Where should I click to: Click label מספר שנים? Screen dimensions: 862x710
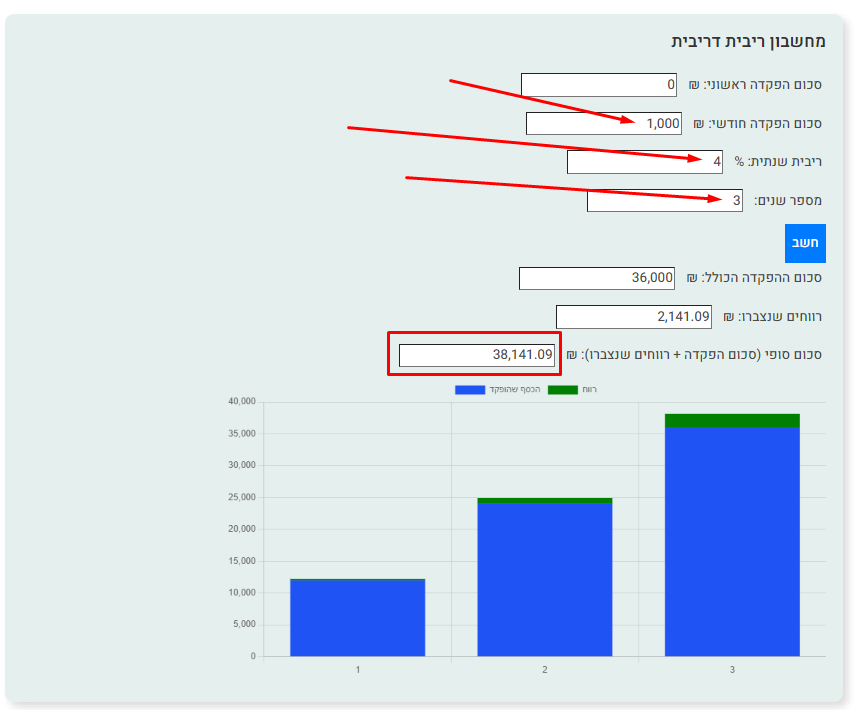(788, 201)
